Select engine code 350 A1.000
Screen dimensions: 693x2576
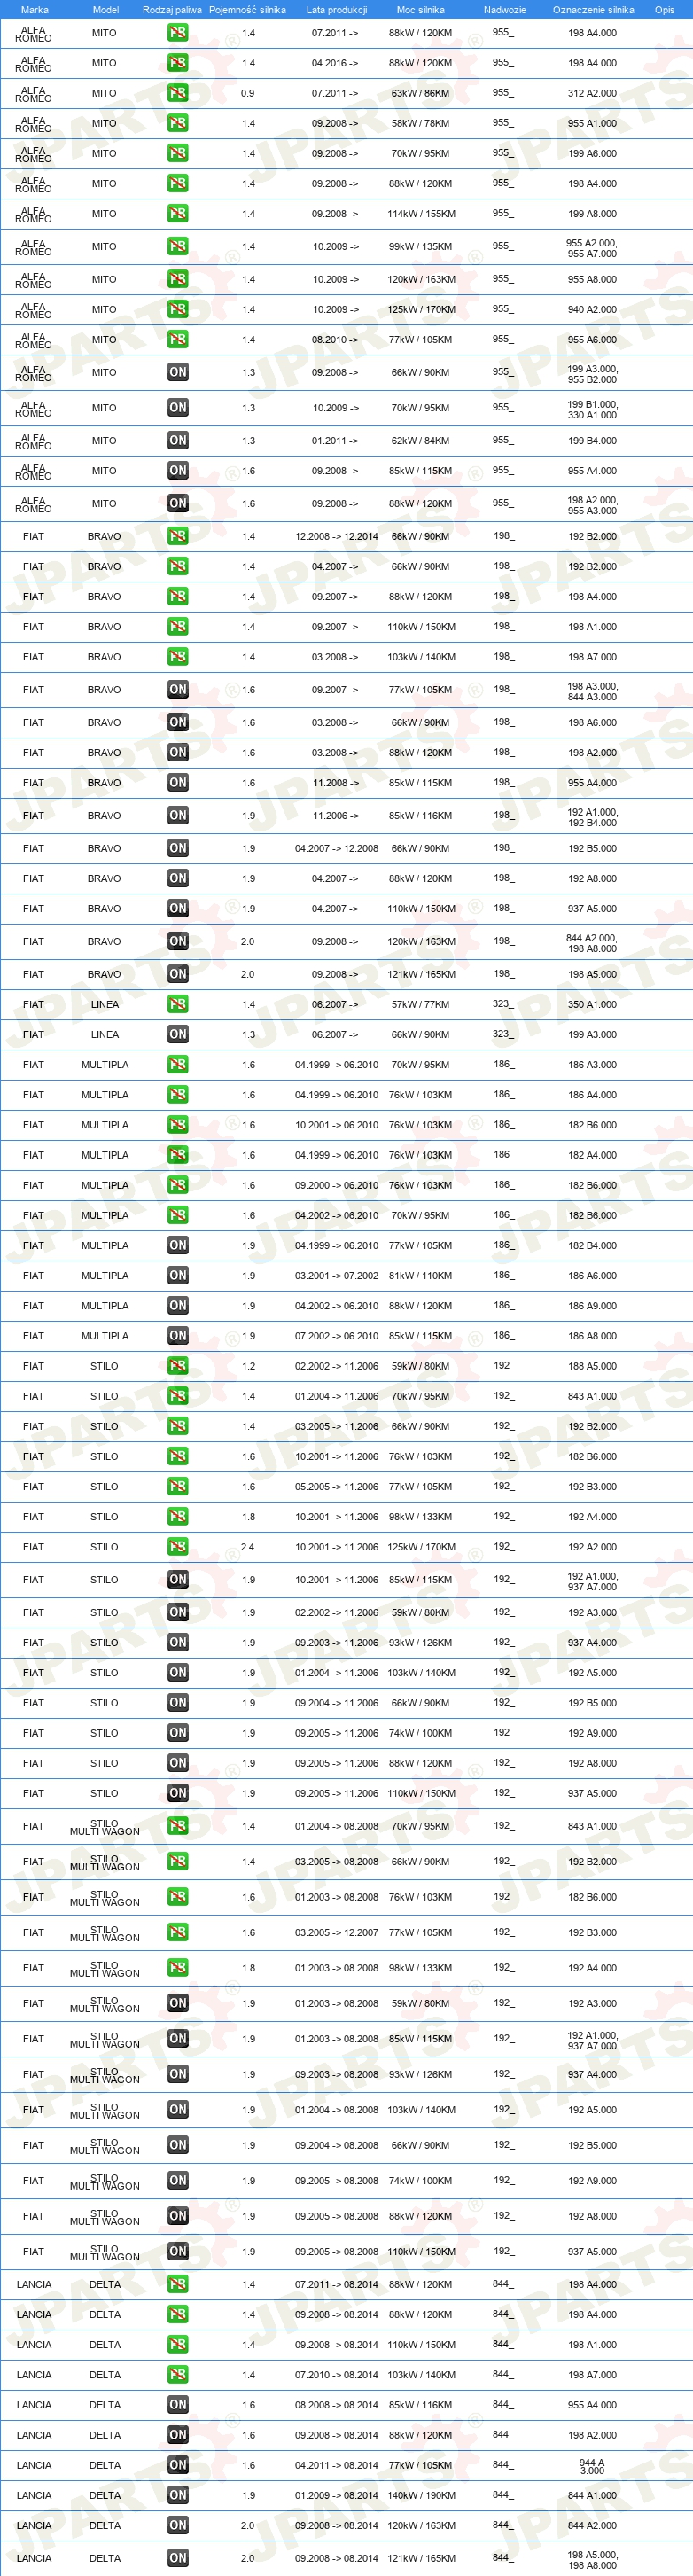point(592,1004)
